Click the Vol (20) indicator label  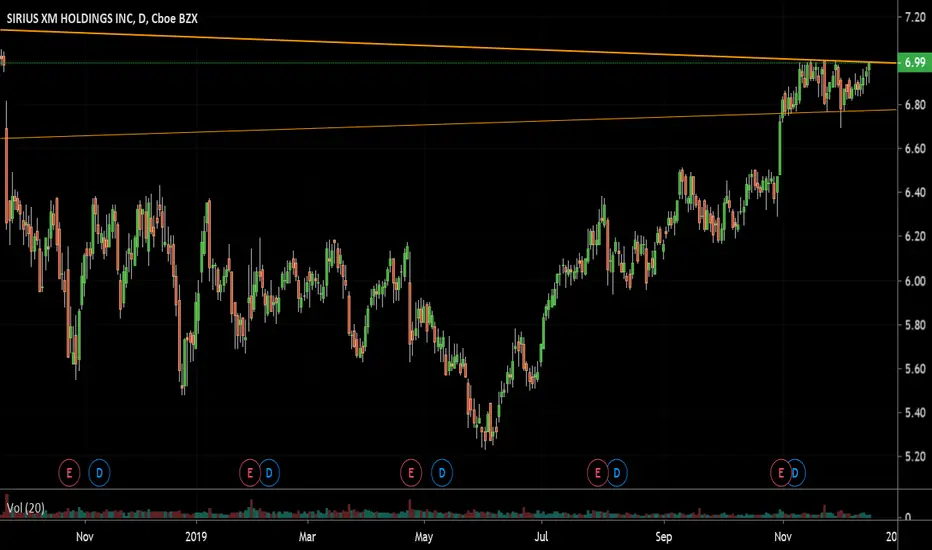[x=26, y=508]
